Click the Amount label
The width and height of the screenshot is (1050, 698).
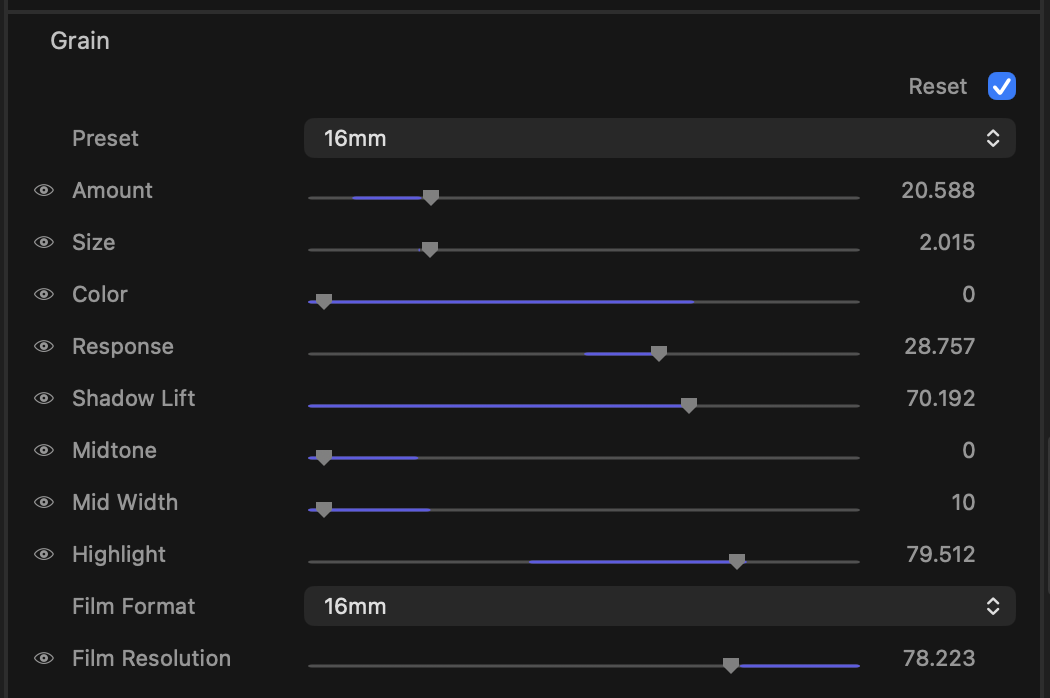pos(112,190)
